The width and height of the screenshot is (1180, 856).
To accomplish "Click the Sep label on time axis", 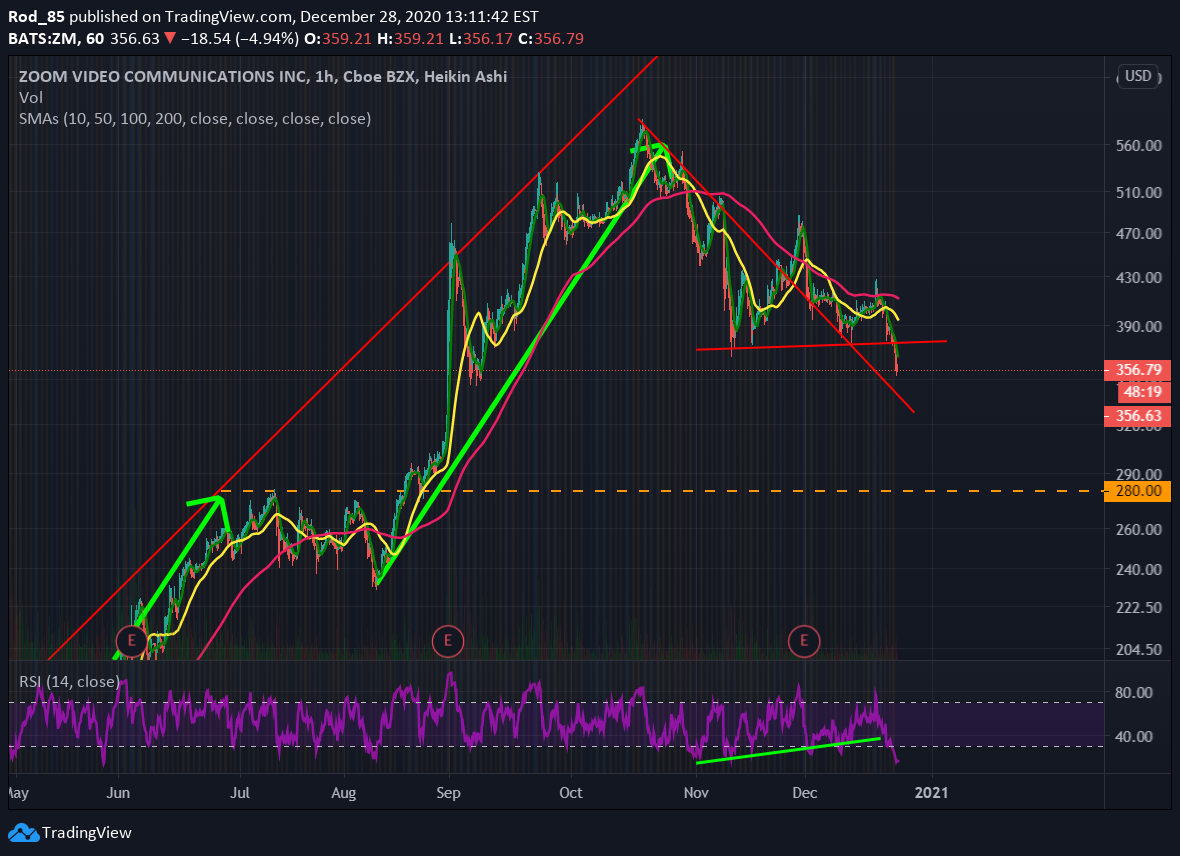I will pos(449,793).
